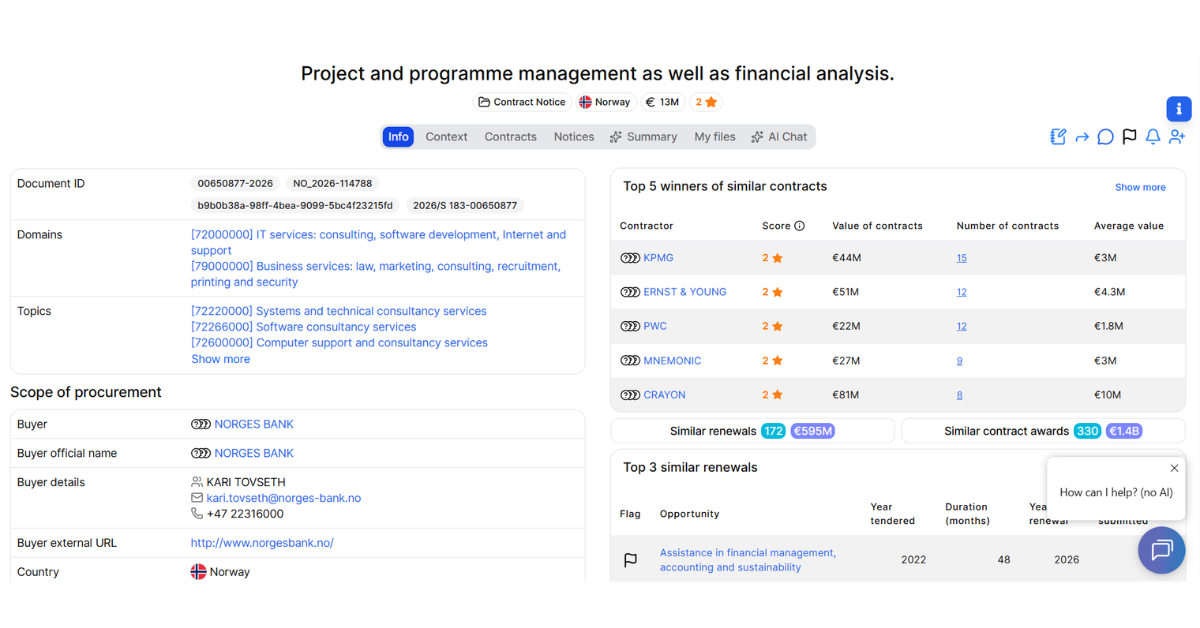1200x628 pixels.
Task: Open the http://www.norgesbank.no/ URL
Action: click(262, 543)
